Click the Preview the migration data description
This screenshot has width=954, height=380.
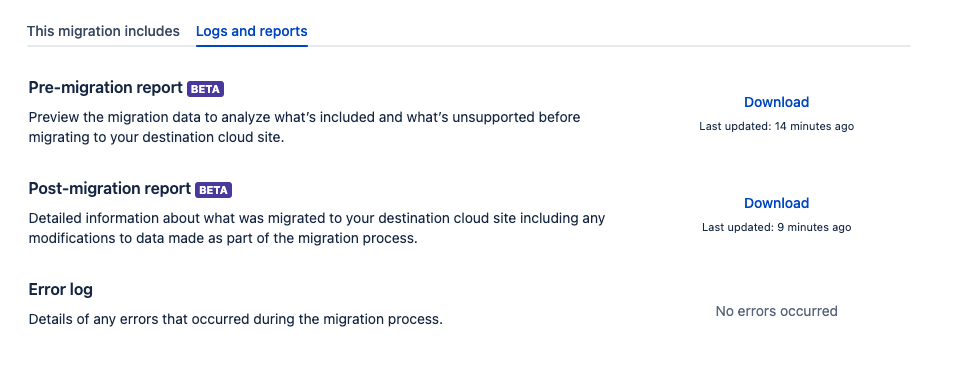click(x=304, y=127)
